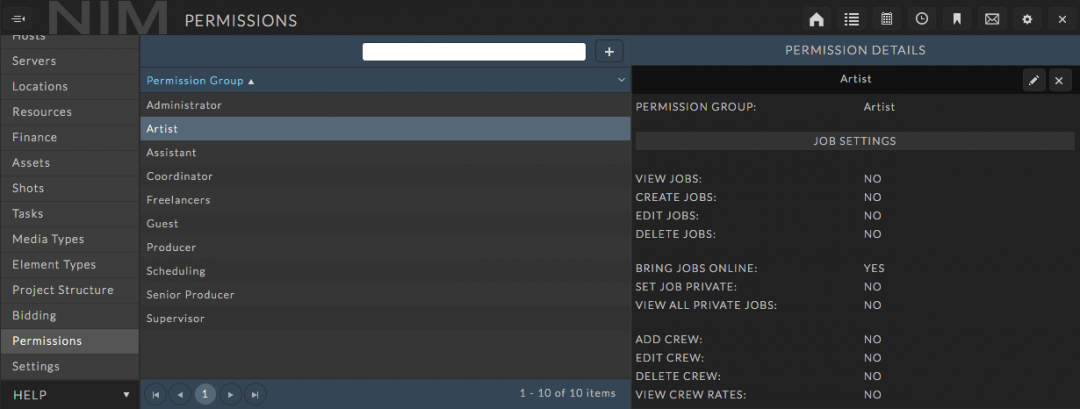Go to the Home dashboard icon
Viewport: 1080px width, 409px height.
(816, 19)
